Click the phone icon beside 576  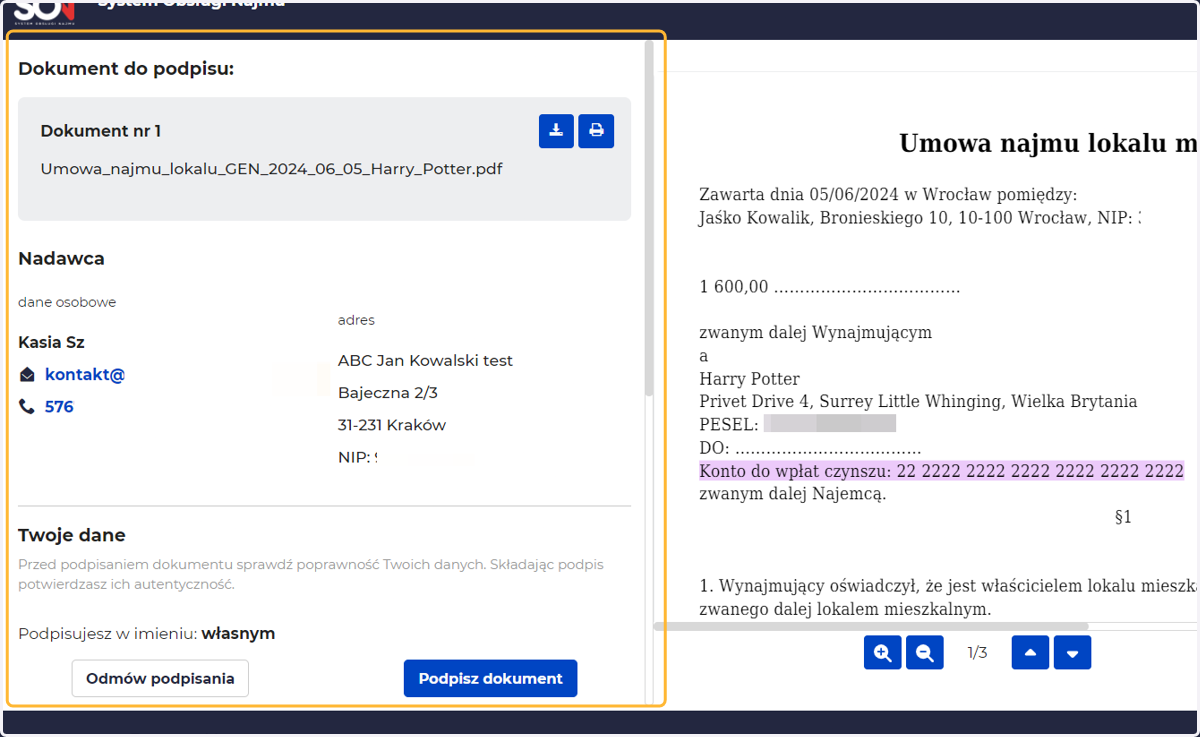pos(27,407)
